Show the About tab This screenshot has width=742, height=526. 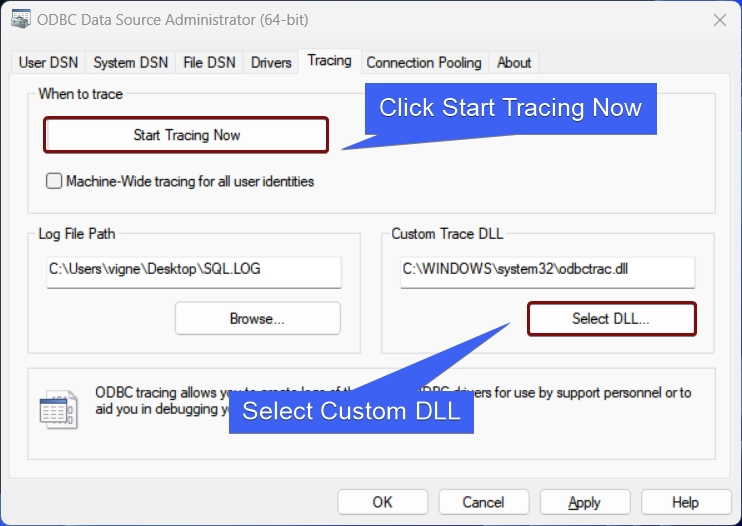click(514, 62)
